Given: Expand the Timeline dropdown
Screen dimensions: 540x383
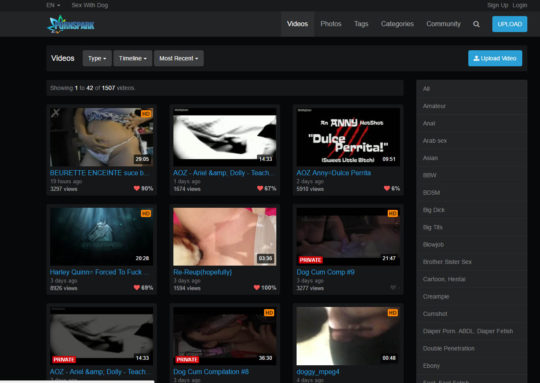Looking at the screenshot, I should (x=133, y=58).
